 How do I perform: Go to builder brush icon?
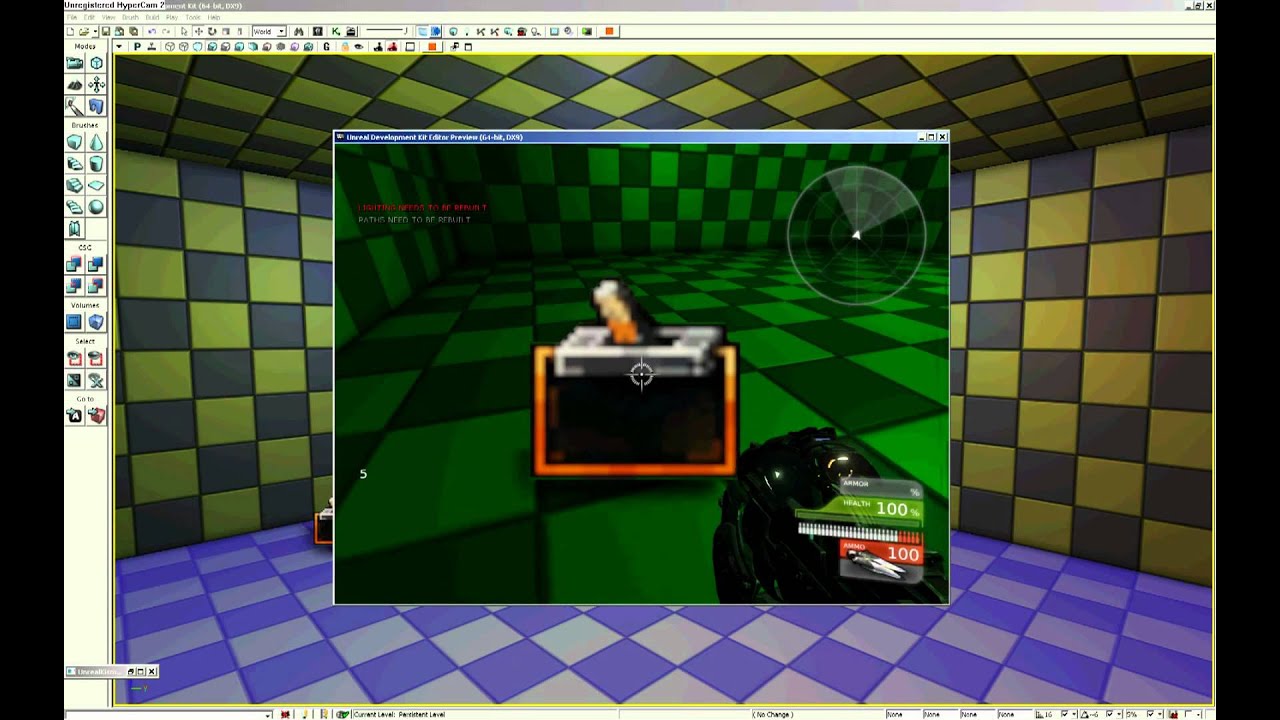pos(96,415)
